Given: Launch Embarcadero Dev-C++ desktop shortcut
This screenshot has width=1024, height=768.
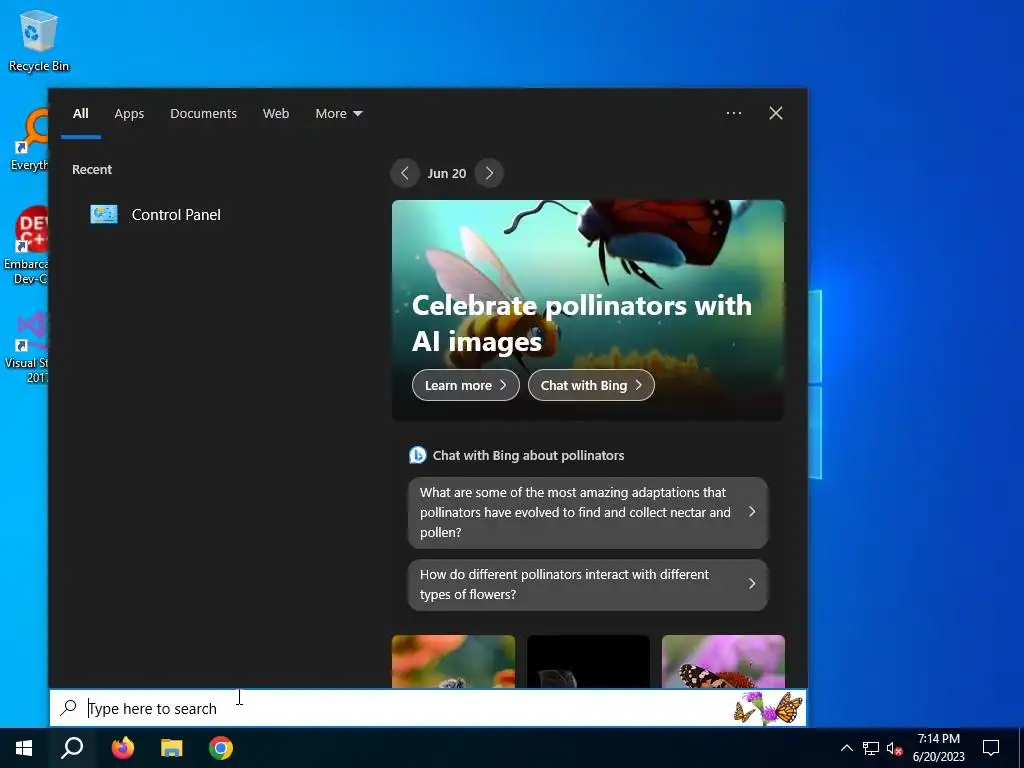Looking at the screenshot, I should pos(26,245).
